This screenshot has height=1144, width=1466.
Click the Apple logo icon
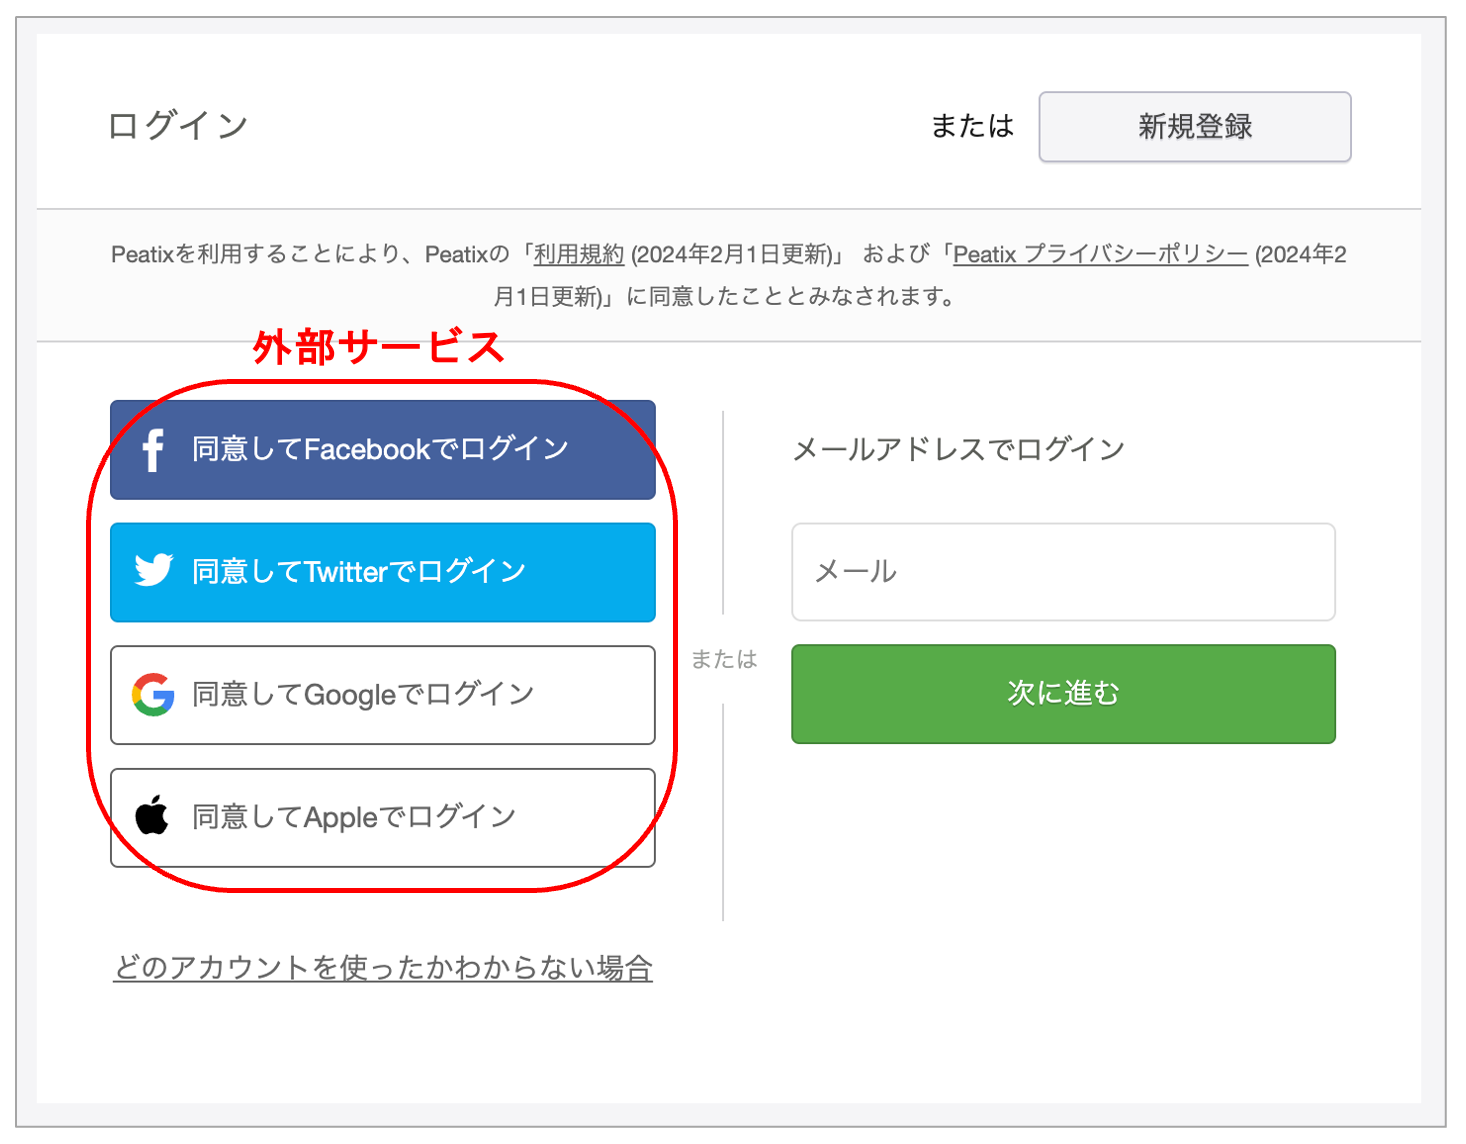click(x=152, y=815)
